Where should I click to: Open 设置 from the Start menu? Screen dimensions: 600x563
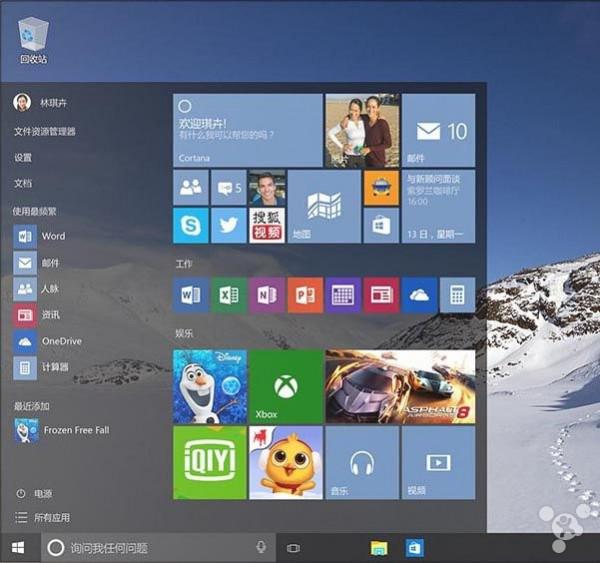(23, 157)
